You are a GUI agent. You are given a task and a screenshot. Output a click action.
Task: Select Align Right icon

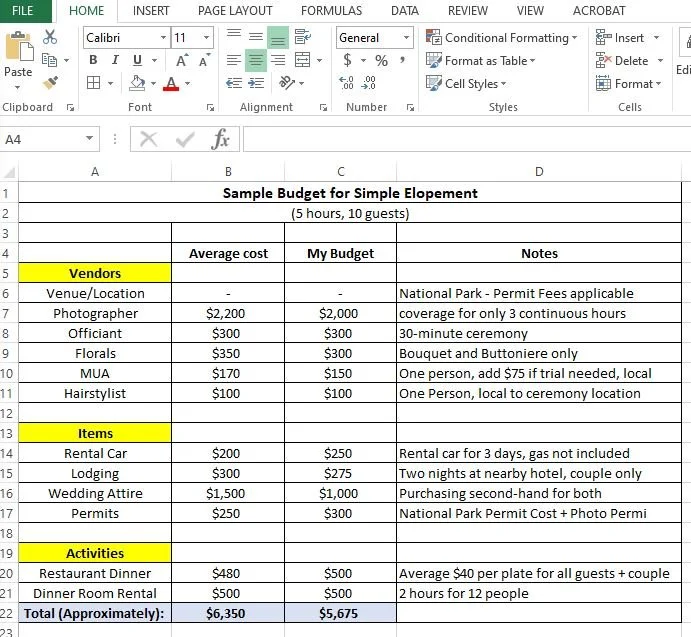coord(278,60)
